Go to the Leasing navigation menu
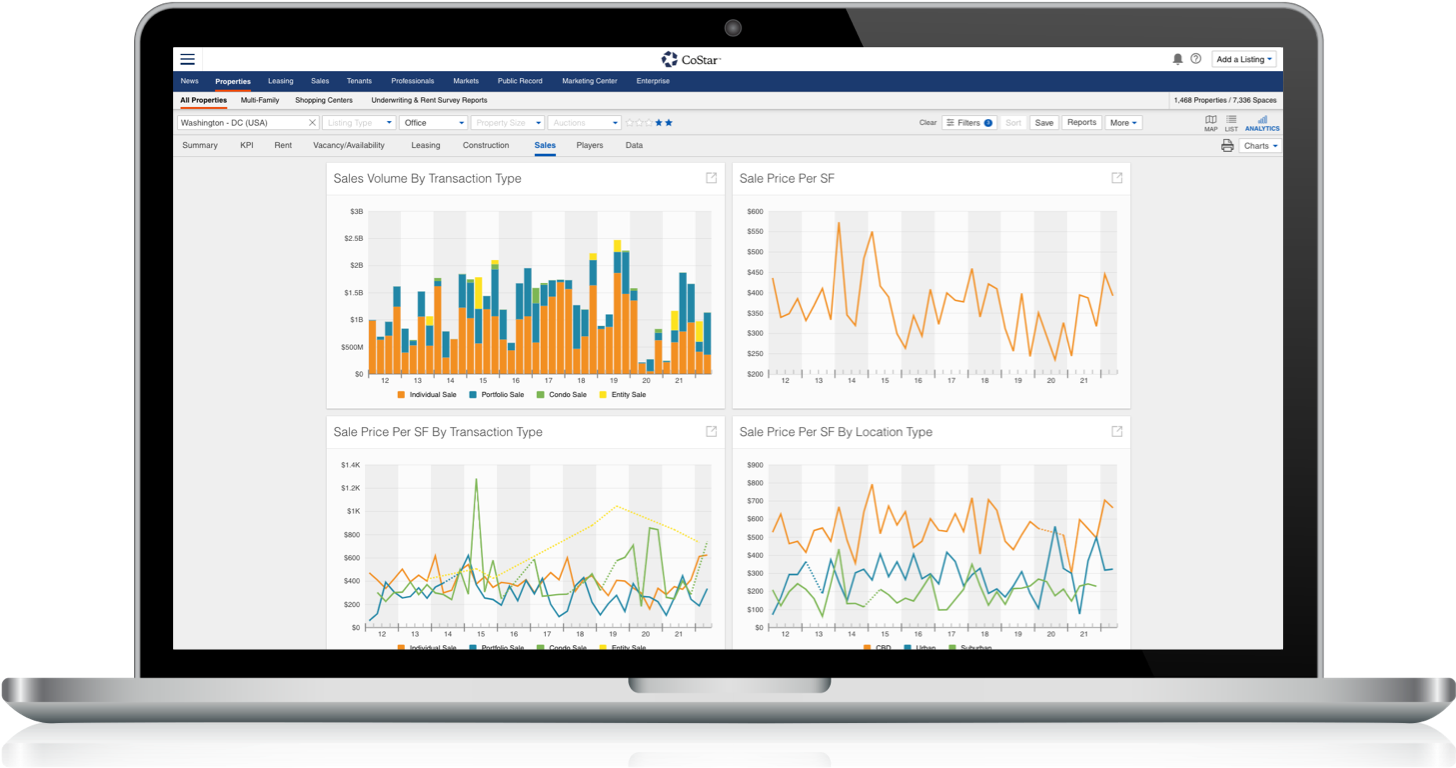The image size is (1456, 768). tap(280, 81)
